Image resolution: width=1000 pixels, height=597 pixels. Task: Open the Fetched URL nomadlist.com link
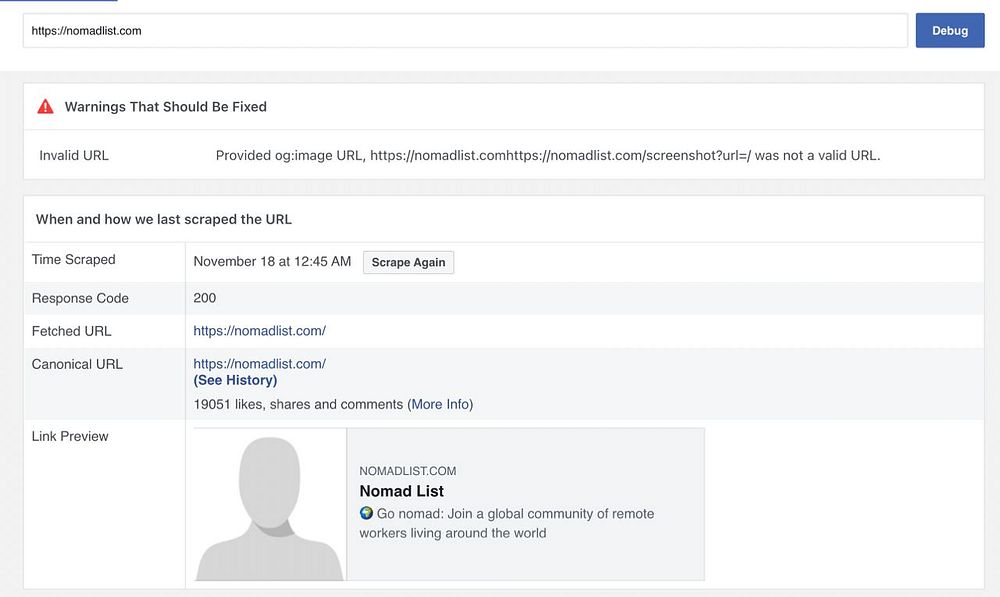(x=260, y=331)
